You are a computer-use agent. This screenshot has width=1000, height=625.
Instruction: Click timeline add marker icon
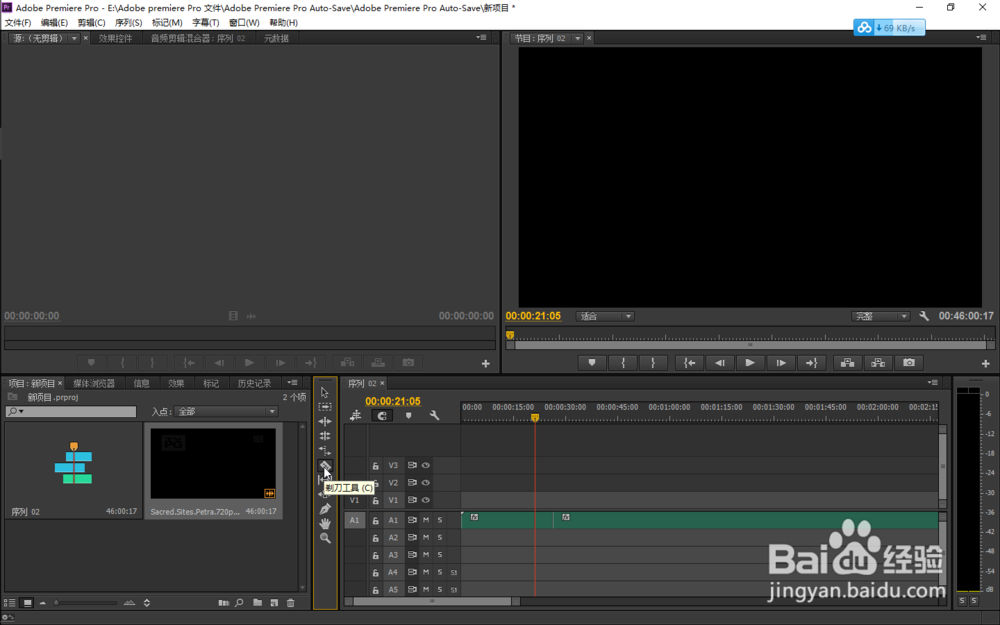408,415
